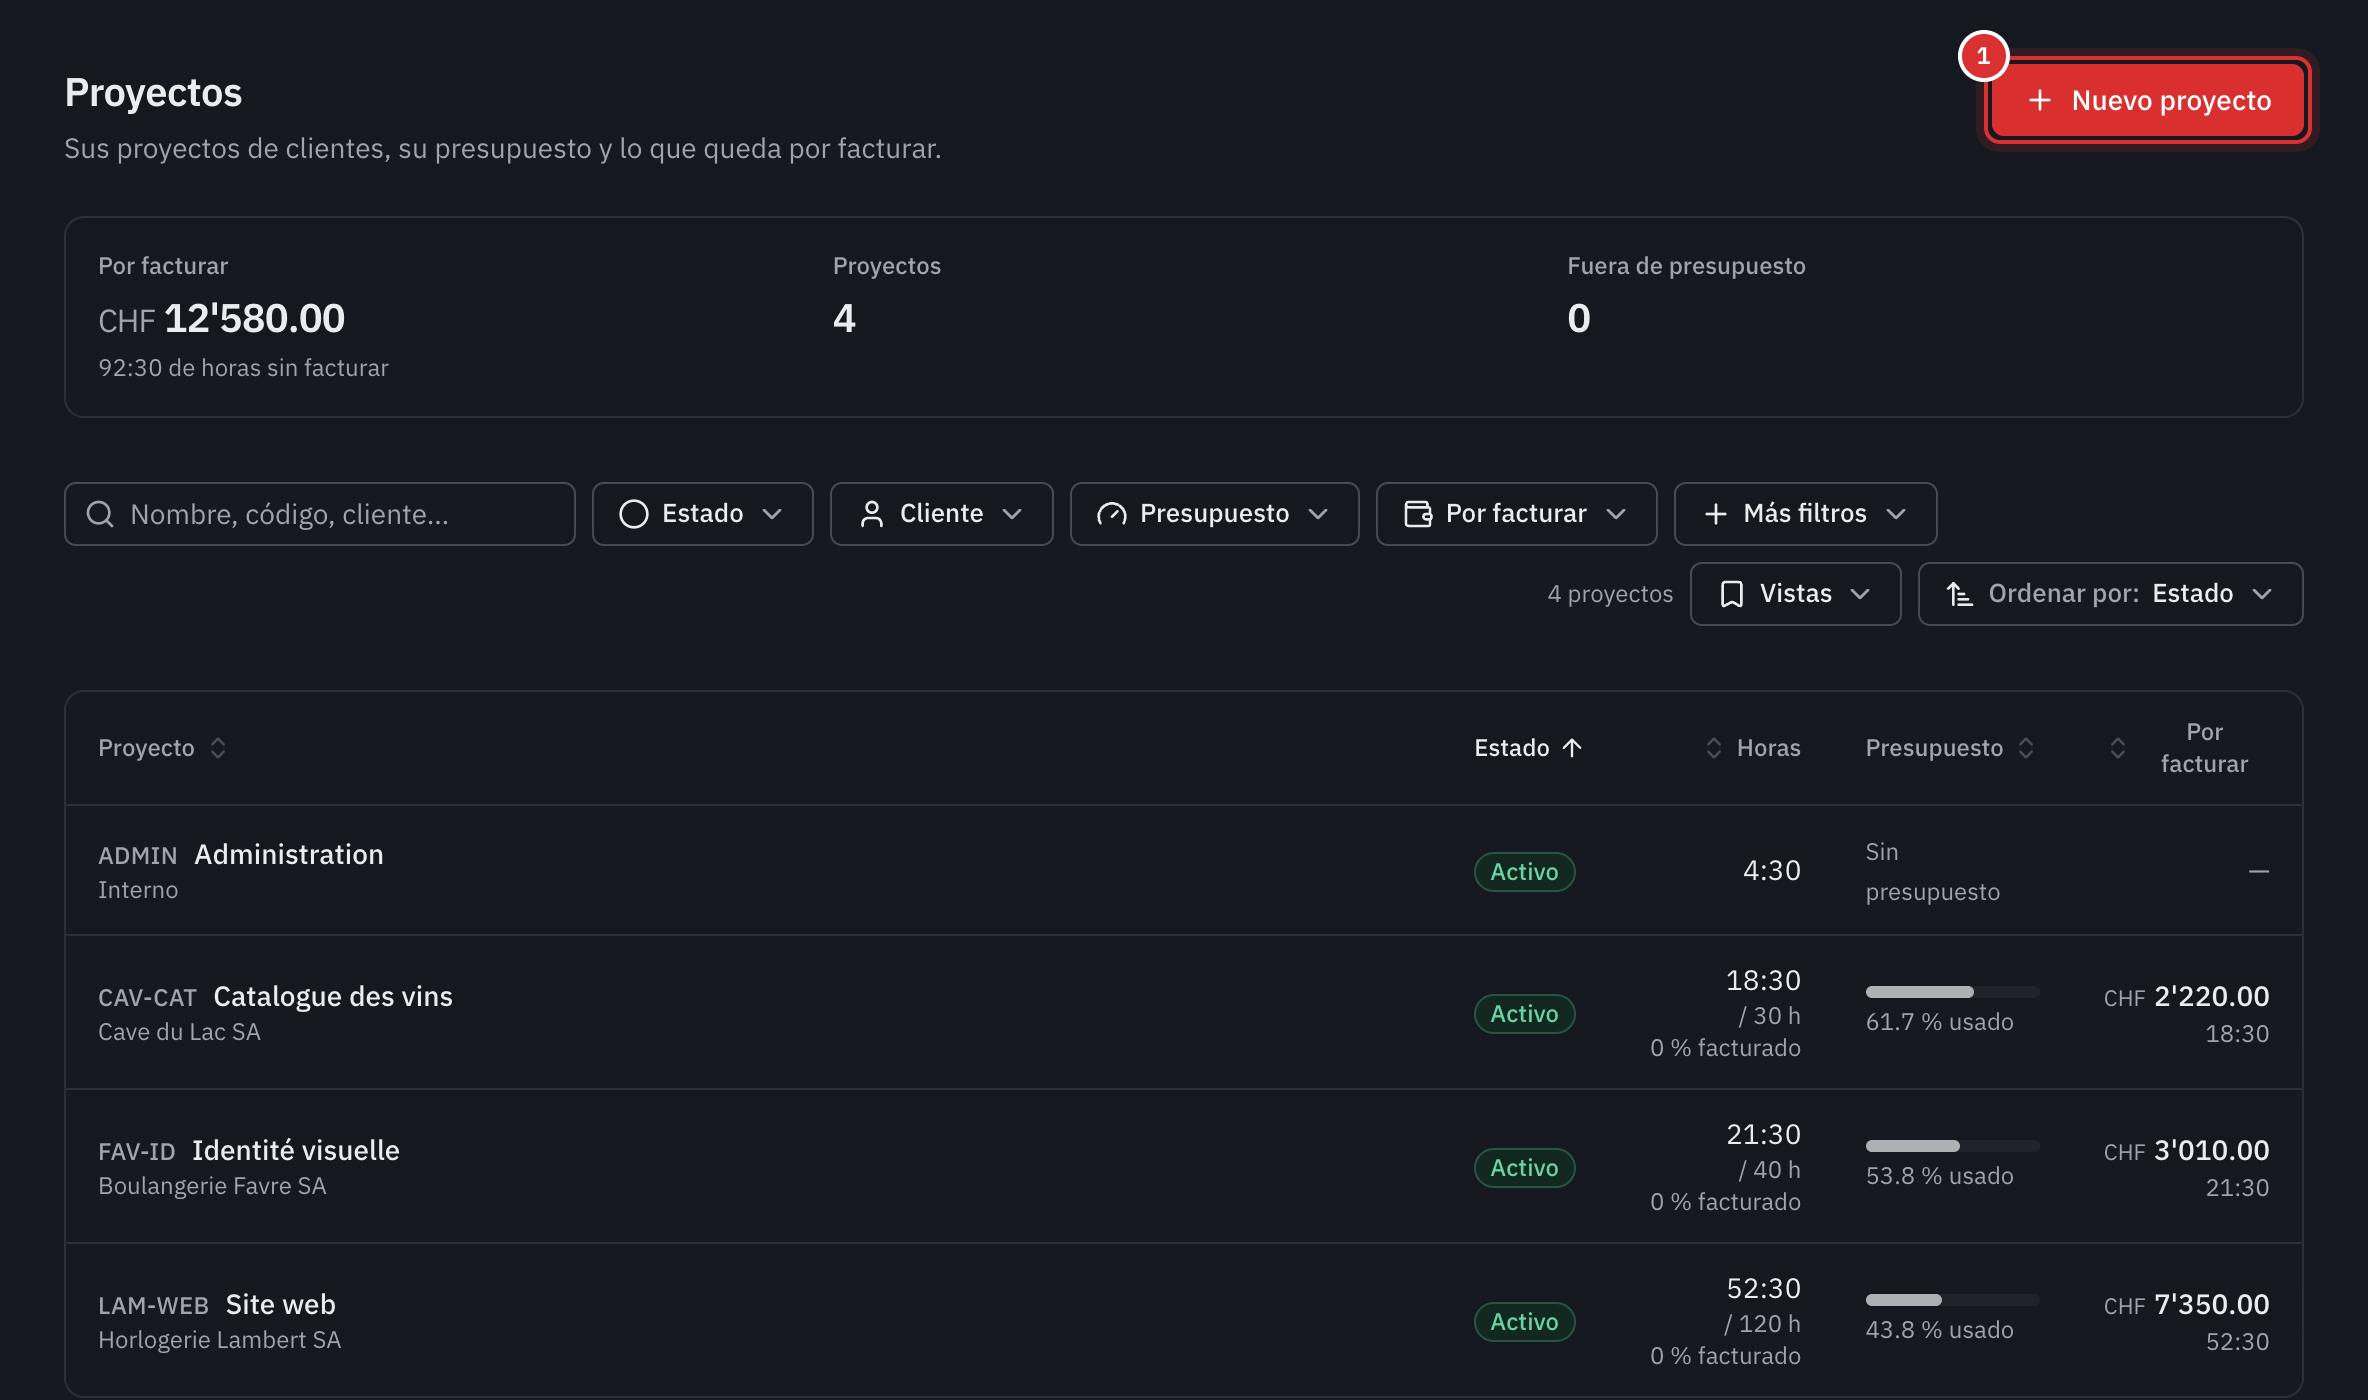Sort by the Proyecto column header
Screen dimensions: 2368x1400
pyautogui.click(x=162, y=748)
